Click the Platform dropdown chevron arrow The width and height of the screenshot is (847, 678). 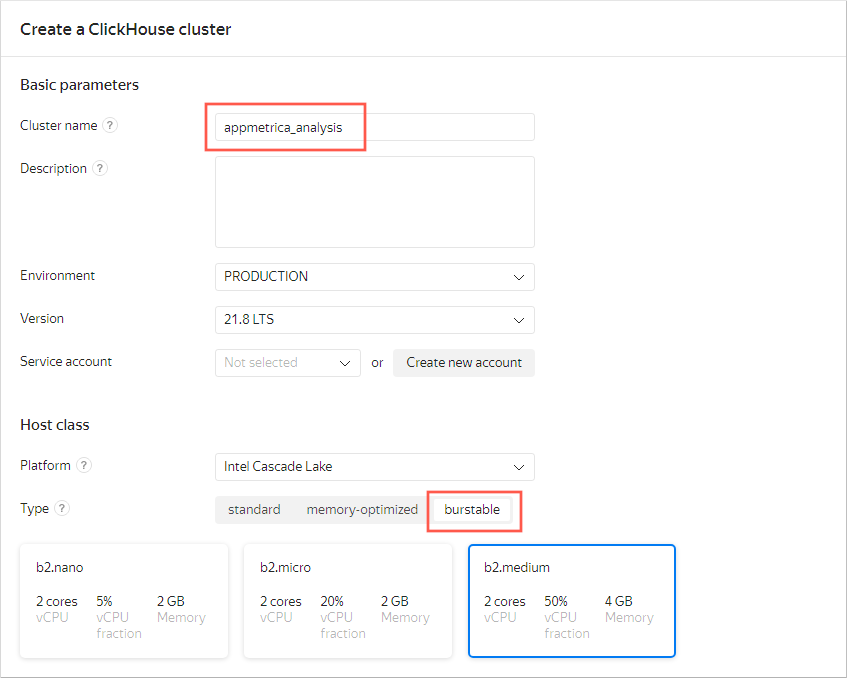[518, 467]
